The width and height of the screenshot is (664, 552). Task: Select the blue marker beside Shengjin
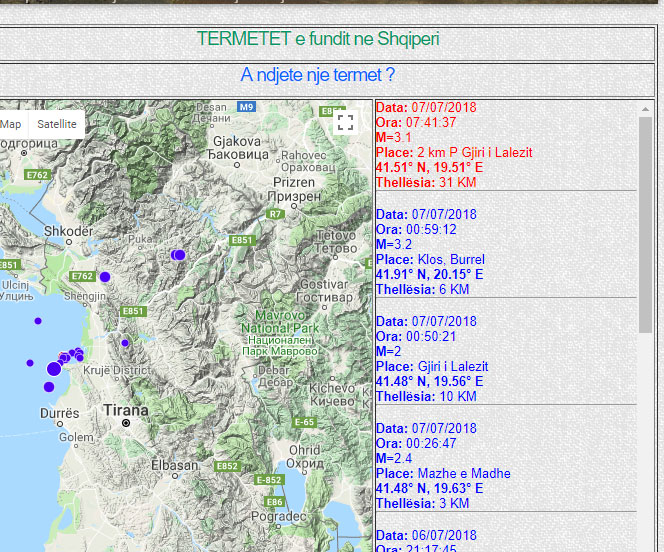click(104, 277)
